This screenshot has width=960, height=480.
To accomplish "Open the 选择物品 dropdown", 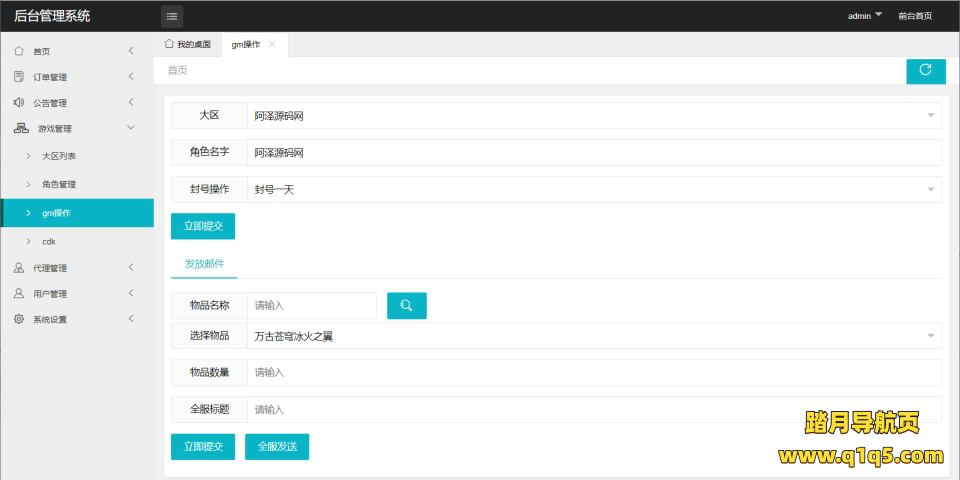I will (594, 336).
